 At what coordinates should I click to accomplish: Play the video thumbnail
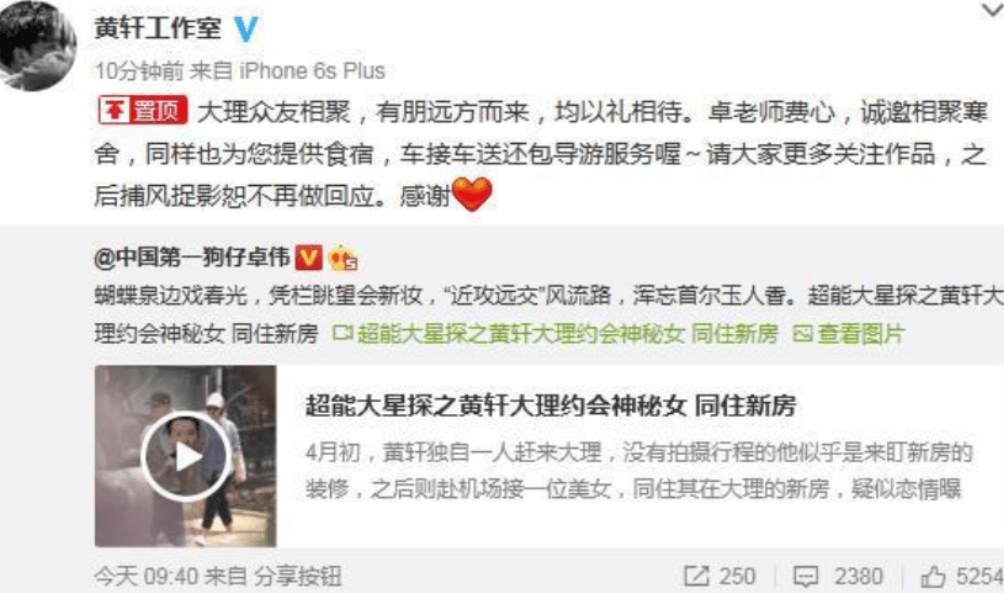click(x=186, y=456)
